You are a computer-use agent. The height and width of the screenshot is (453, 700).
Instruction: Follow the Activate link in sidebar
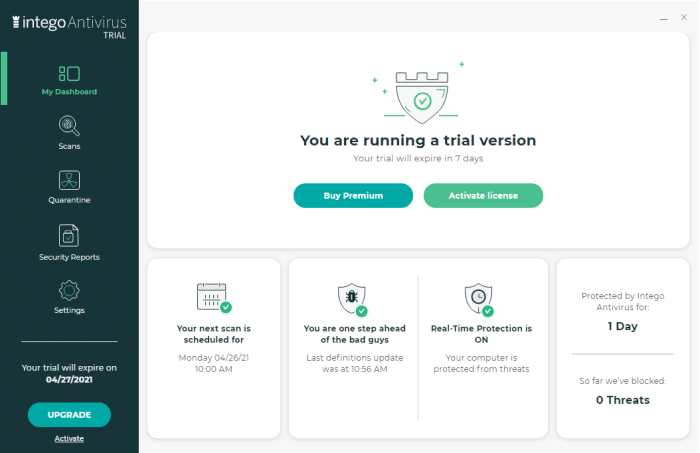pyautogui.click(x=69, y=439)
